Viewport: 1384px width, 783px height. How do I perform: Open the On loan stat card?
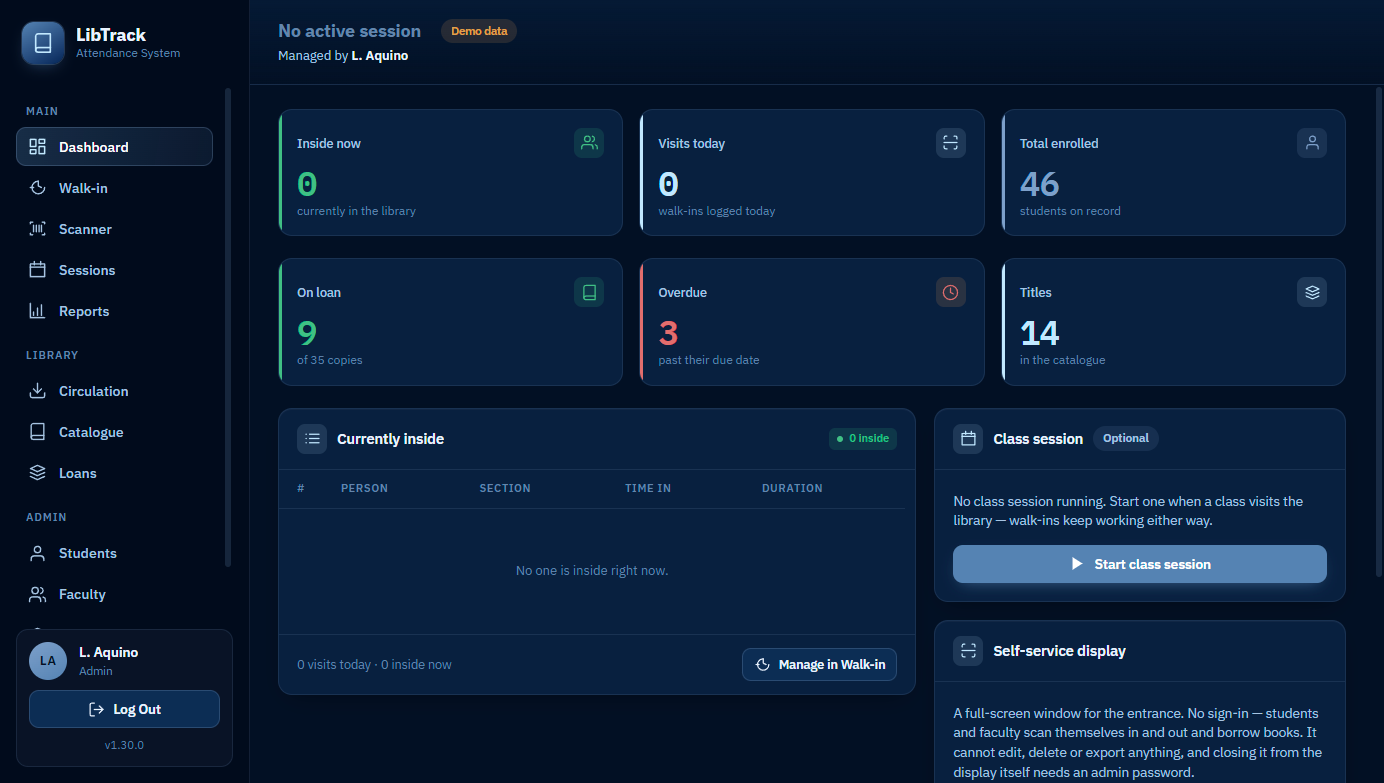(x=450, y=322)
